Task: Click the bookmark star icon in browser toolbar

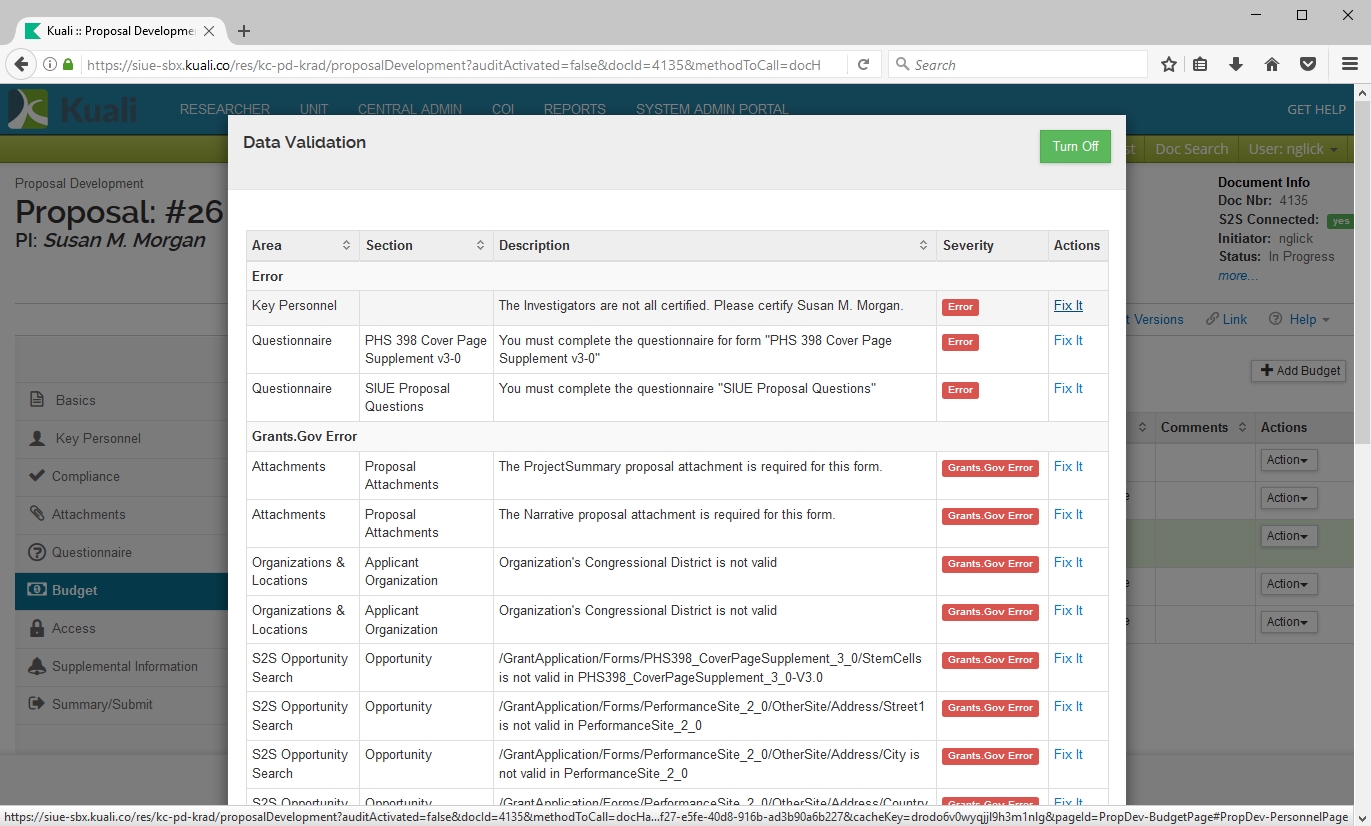Action: (1168, 65)
